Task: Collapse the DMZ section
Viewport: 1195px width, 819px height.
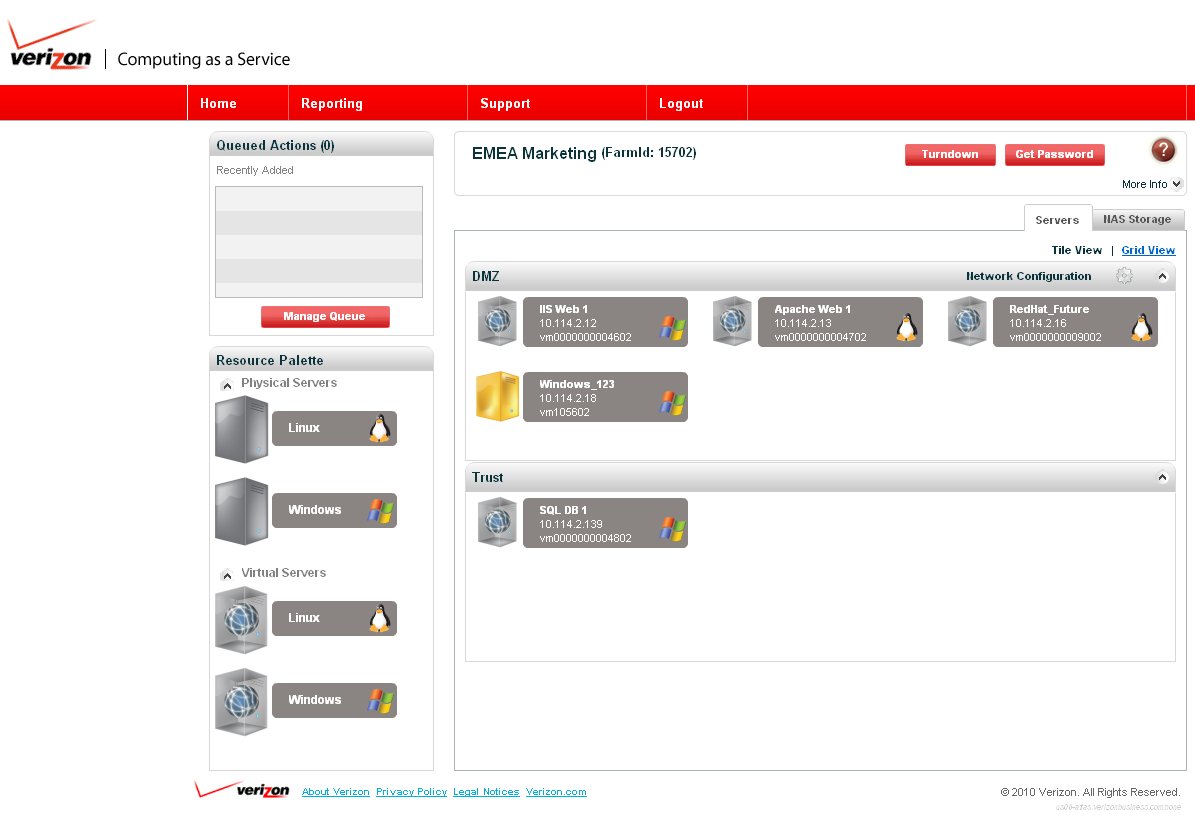Action: pyautogui.click(x=1162, y=276)
